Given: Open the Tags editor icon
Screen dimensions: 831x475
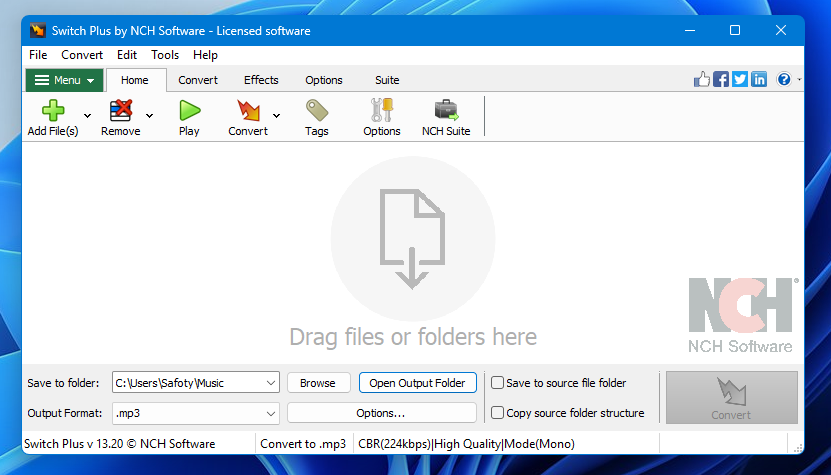Looking at the screenshot, I should pyautogui.click(x=317, y=111).
